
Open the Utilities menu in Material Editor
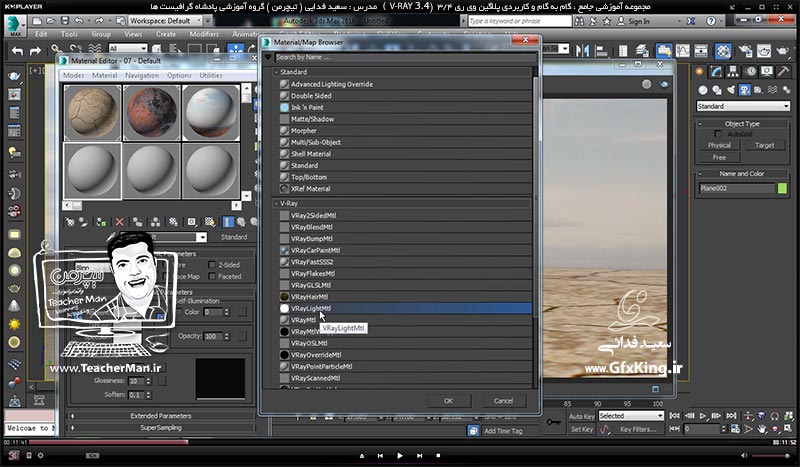[211, 75]
